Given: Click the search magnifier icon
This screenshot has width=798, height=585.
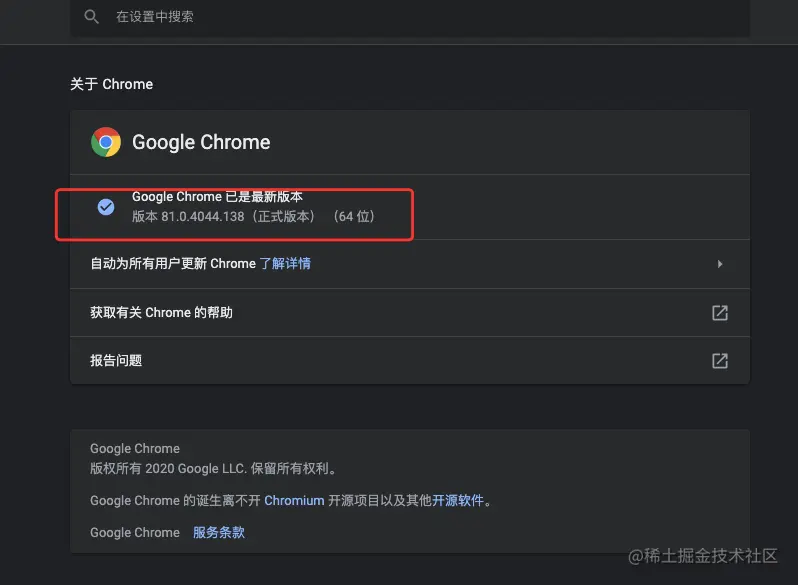Looking at the screenshot, I should tap(91, 17).
